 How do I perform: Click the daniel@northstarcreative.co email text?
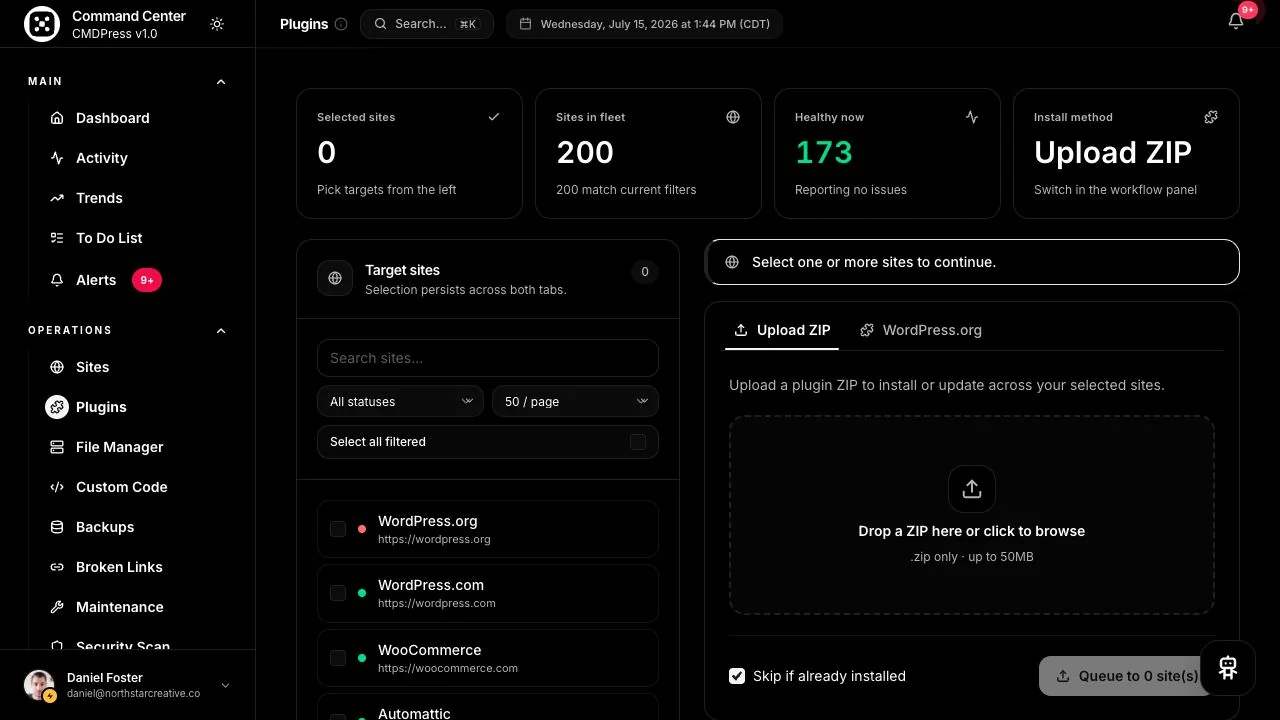point(133,693)
